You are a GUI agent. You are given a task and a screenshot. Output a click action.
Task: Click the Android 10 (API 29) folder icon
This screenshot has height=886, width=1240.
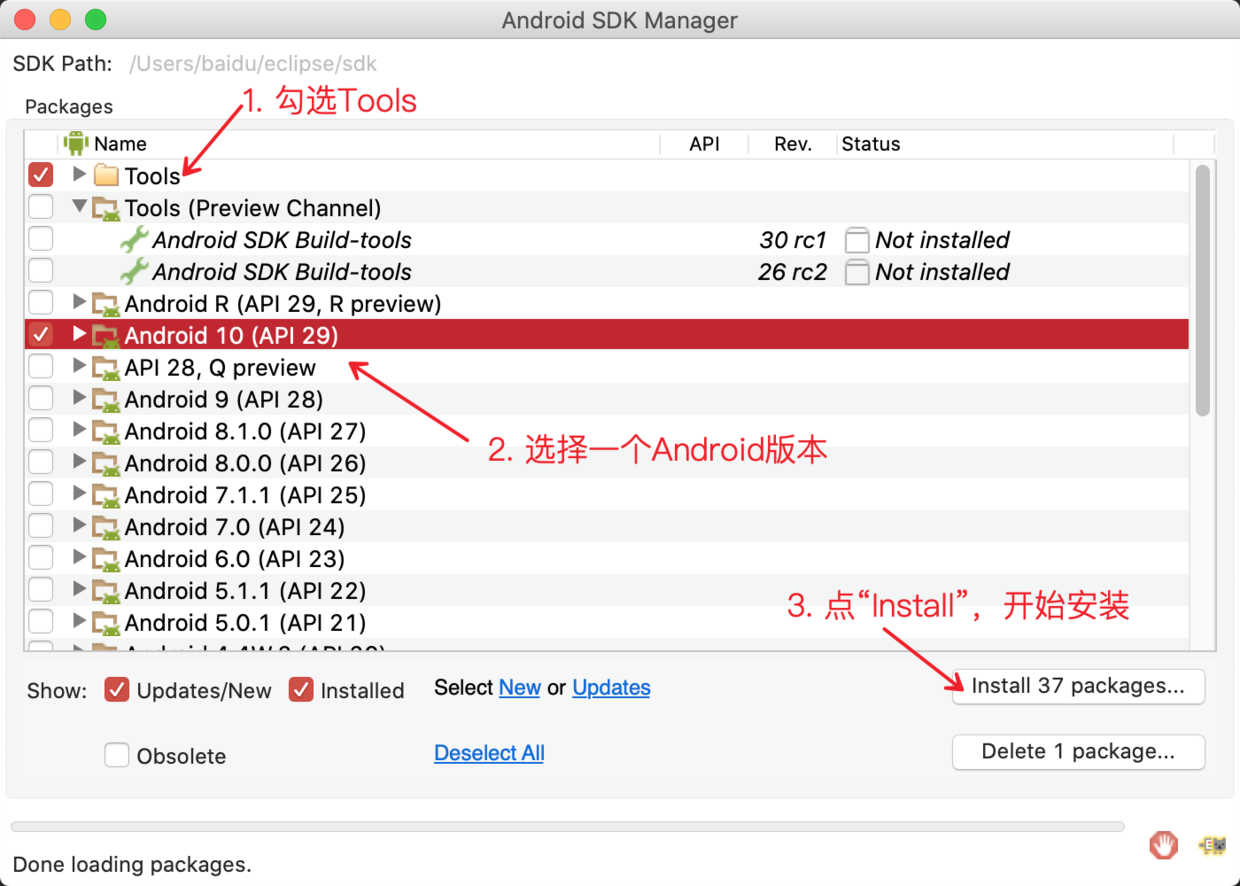106,336
